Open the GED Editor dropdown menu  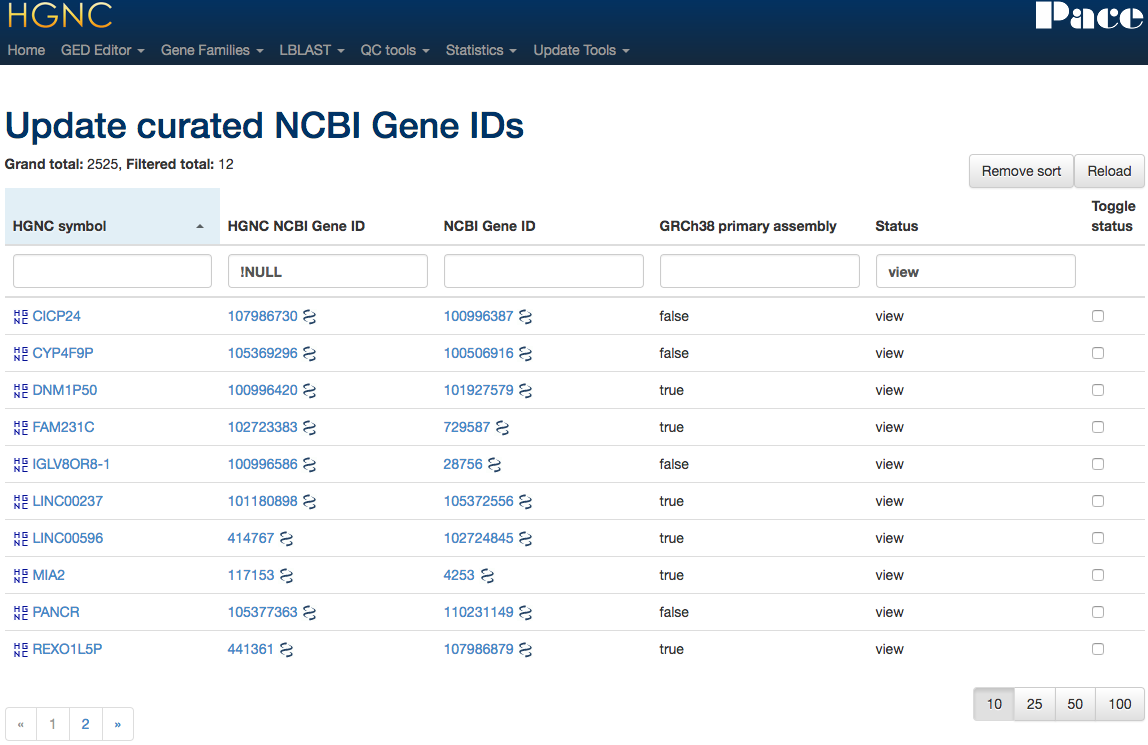(x=102, y=50)
